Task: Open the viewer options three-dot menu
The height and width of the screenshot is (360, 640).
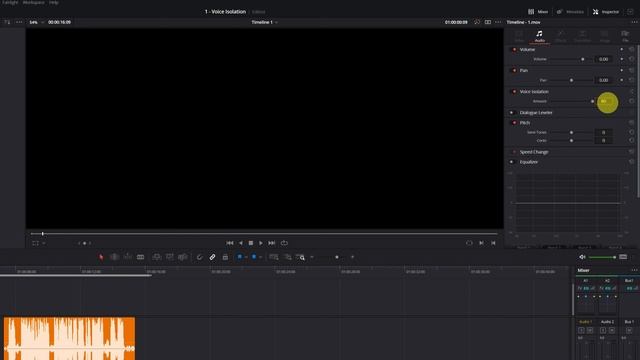Action: pos(498,22)
